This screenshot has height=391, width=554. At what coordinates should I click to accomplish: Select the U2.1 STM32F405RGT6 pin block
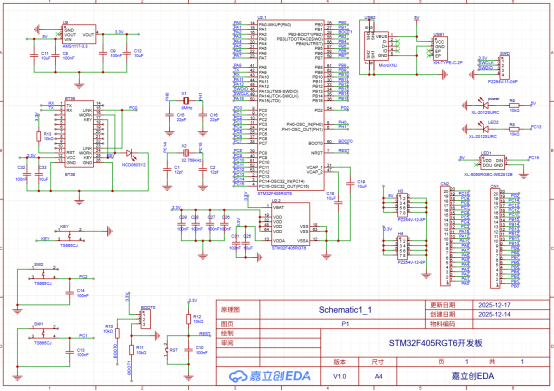(x=291, y=105)
